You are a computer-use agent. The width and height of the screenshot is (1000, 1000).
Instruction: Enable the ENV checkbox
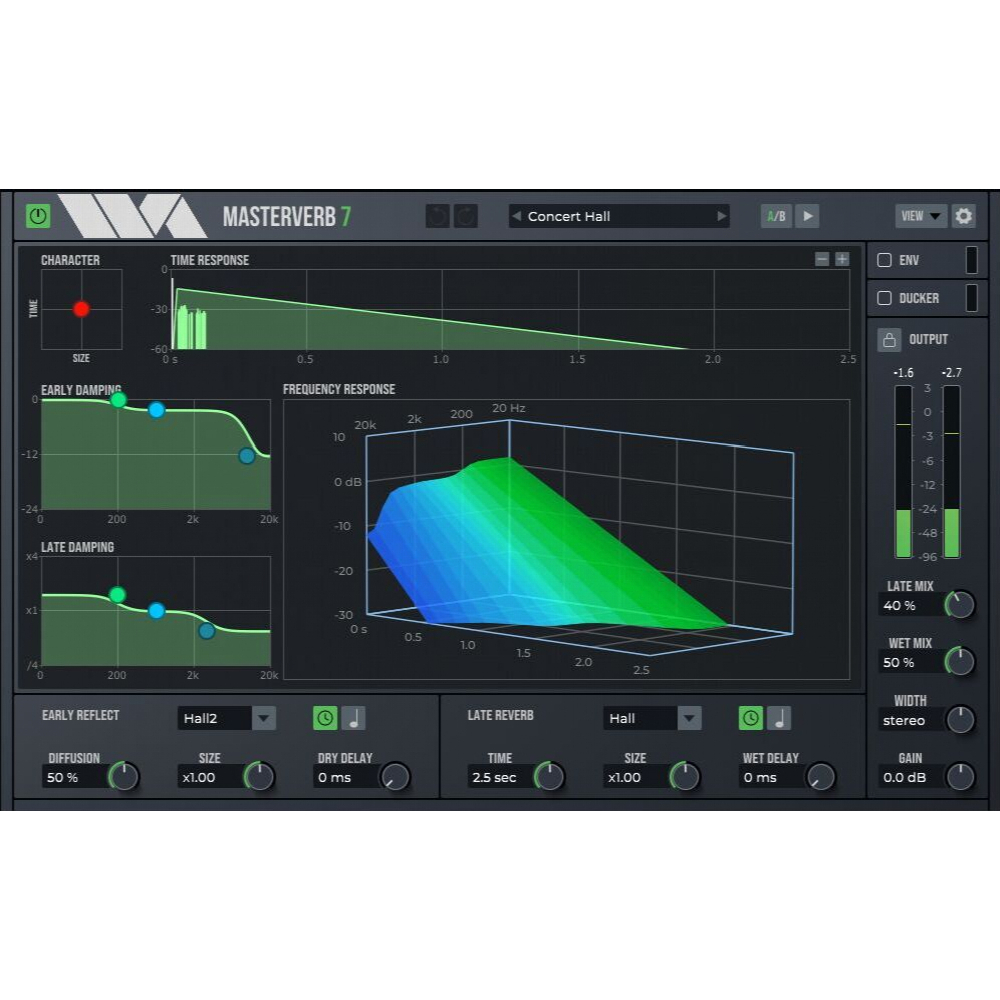point(884,260)
